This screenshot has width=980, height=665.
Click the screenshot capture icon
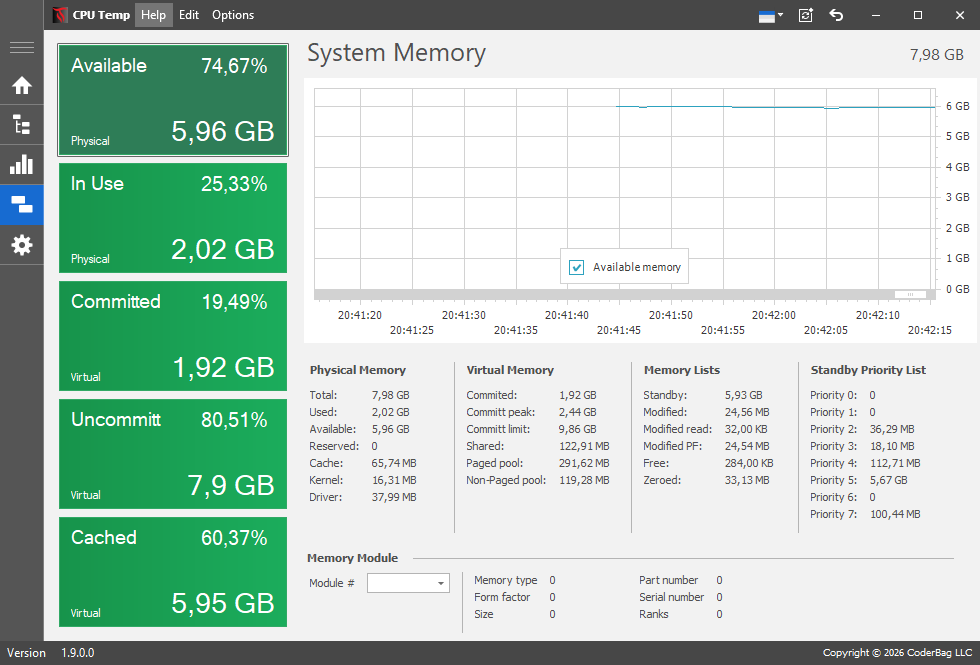(806, 15)
